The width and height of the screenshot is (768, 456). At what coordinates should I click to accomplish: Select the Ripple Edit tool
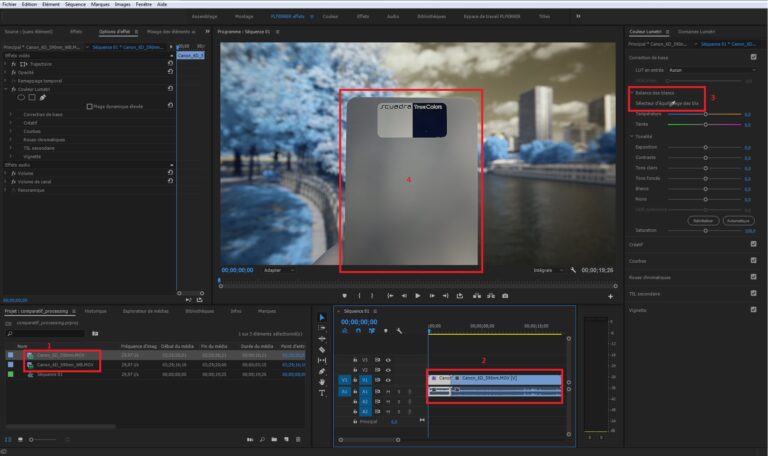(x=322, y=338)
